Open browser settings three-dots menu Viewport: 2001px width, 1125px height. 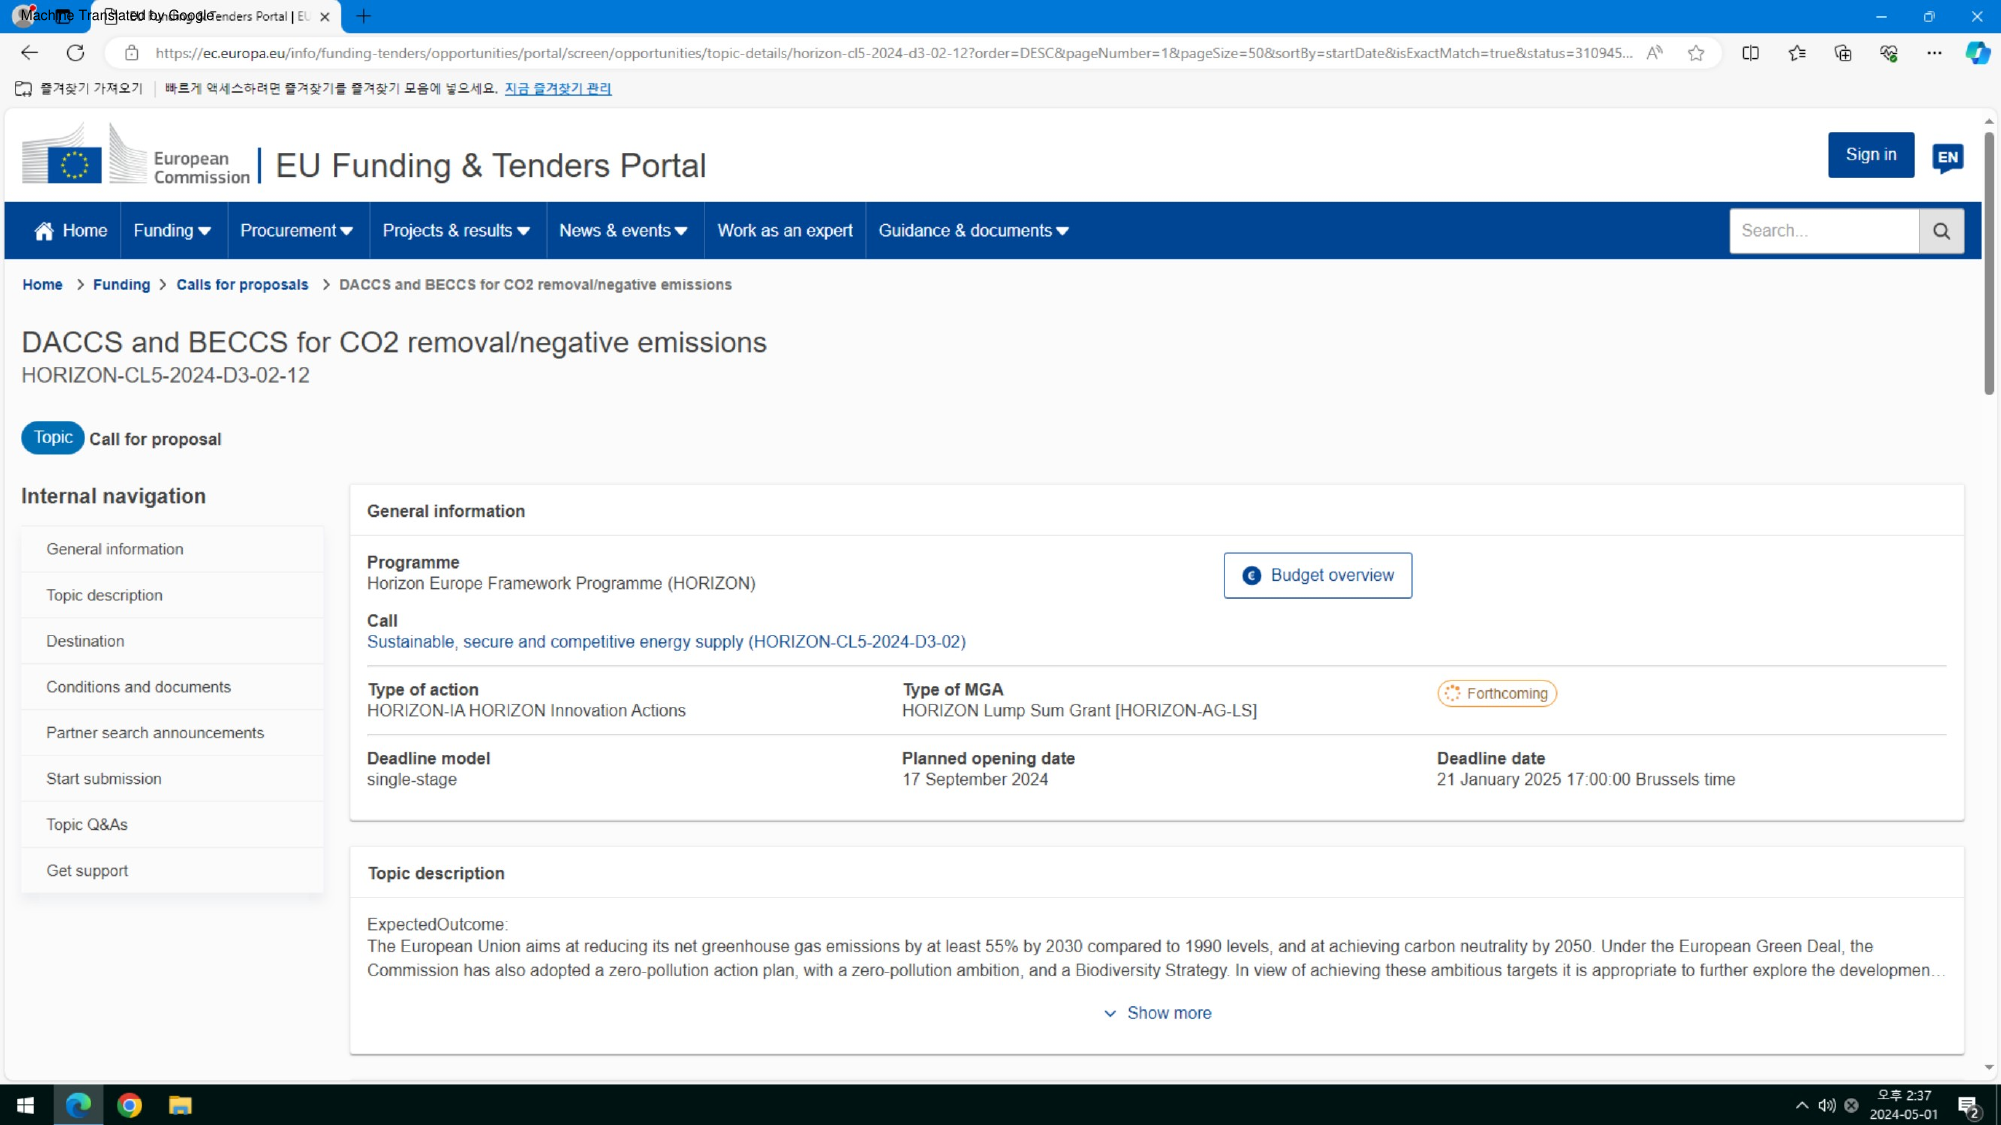coord(1933,53)
